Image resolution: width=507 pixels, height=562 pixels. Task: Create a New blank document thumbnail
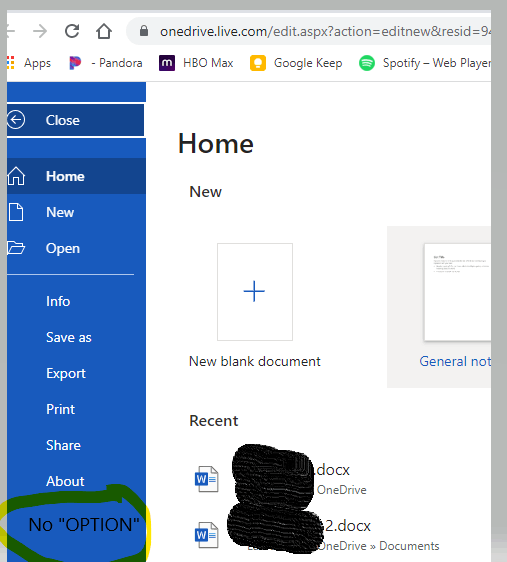tap(255, 292)
